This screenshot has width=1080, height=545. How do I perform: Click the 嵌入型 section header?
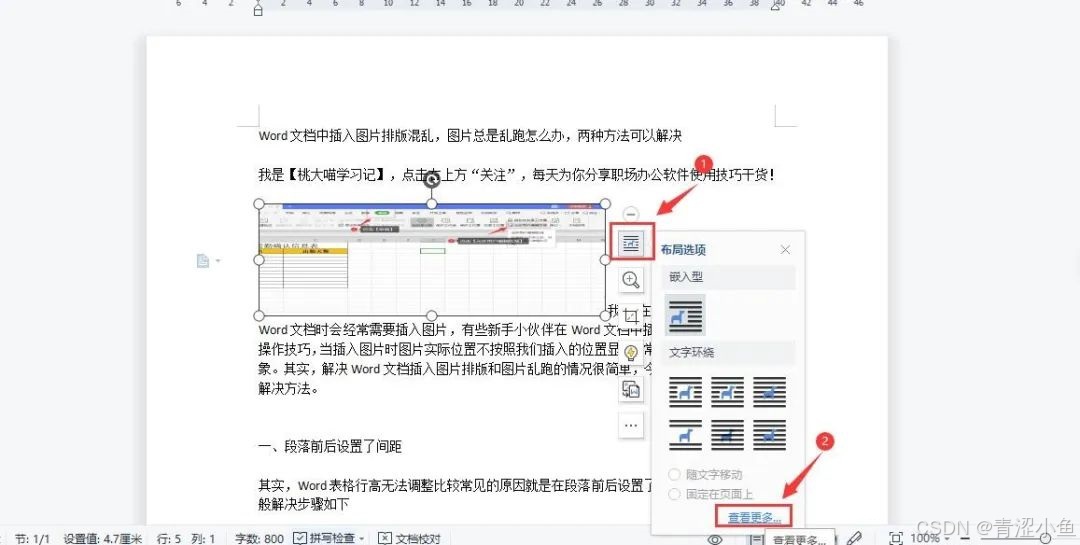(728, 277)
